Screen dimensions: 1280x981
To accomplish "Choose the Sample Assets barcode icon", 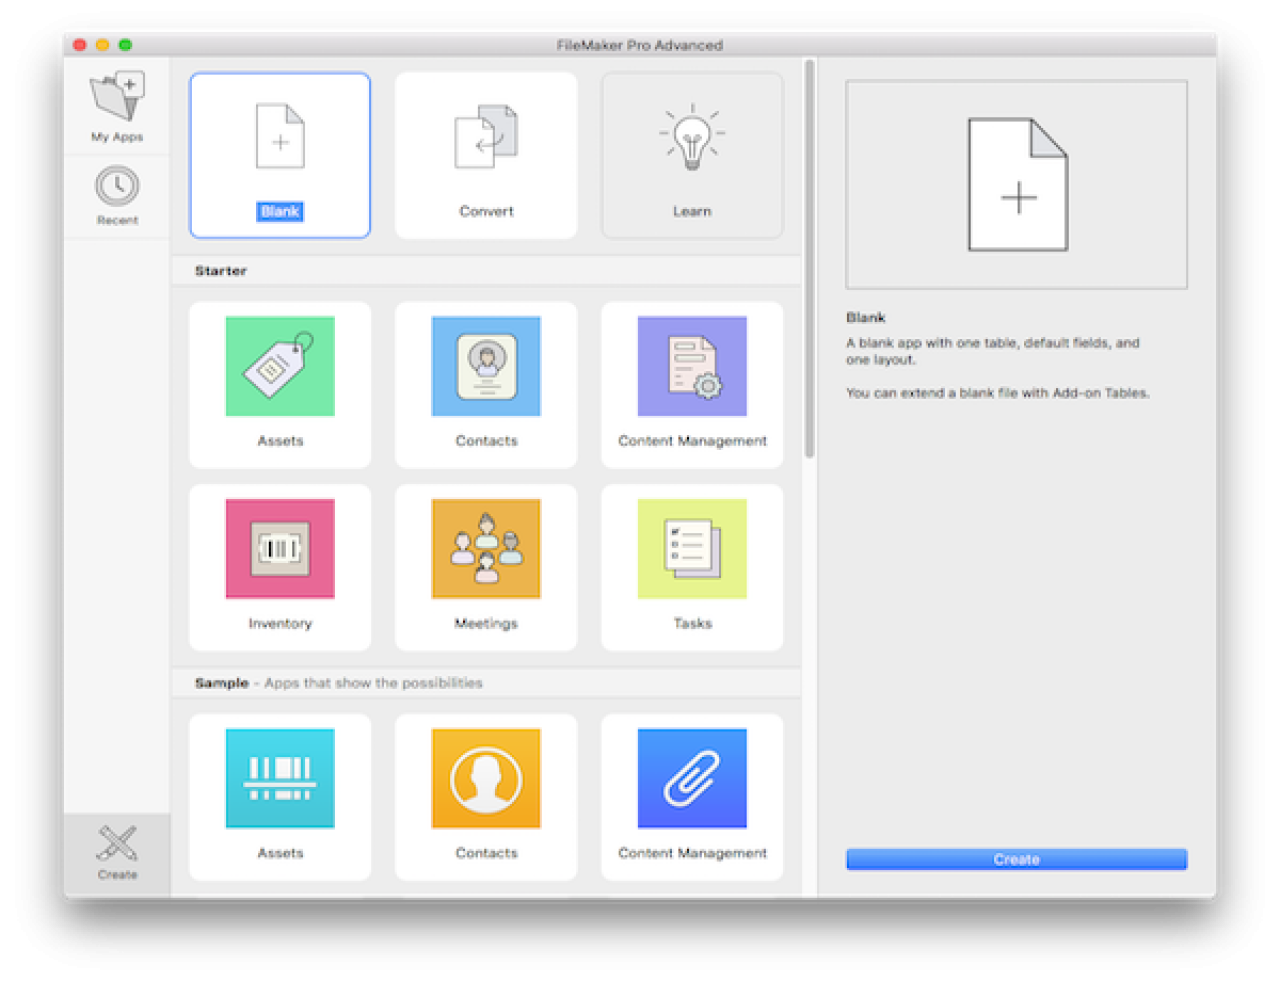I will tap(280, 778).
